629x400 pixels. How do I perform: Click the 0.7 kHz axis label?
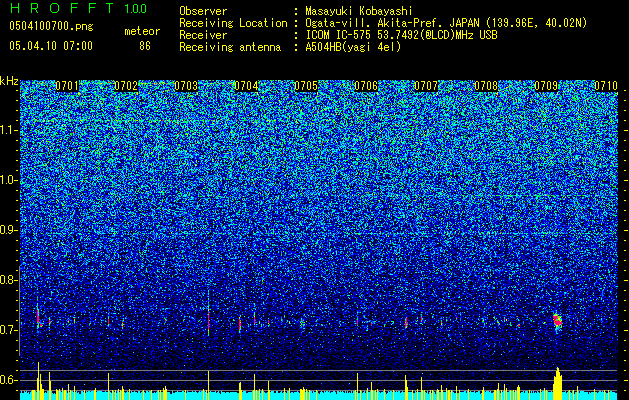tap(8, 330)
